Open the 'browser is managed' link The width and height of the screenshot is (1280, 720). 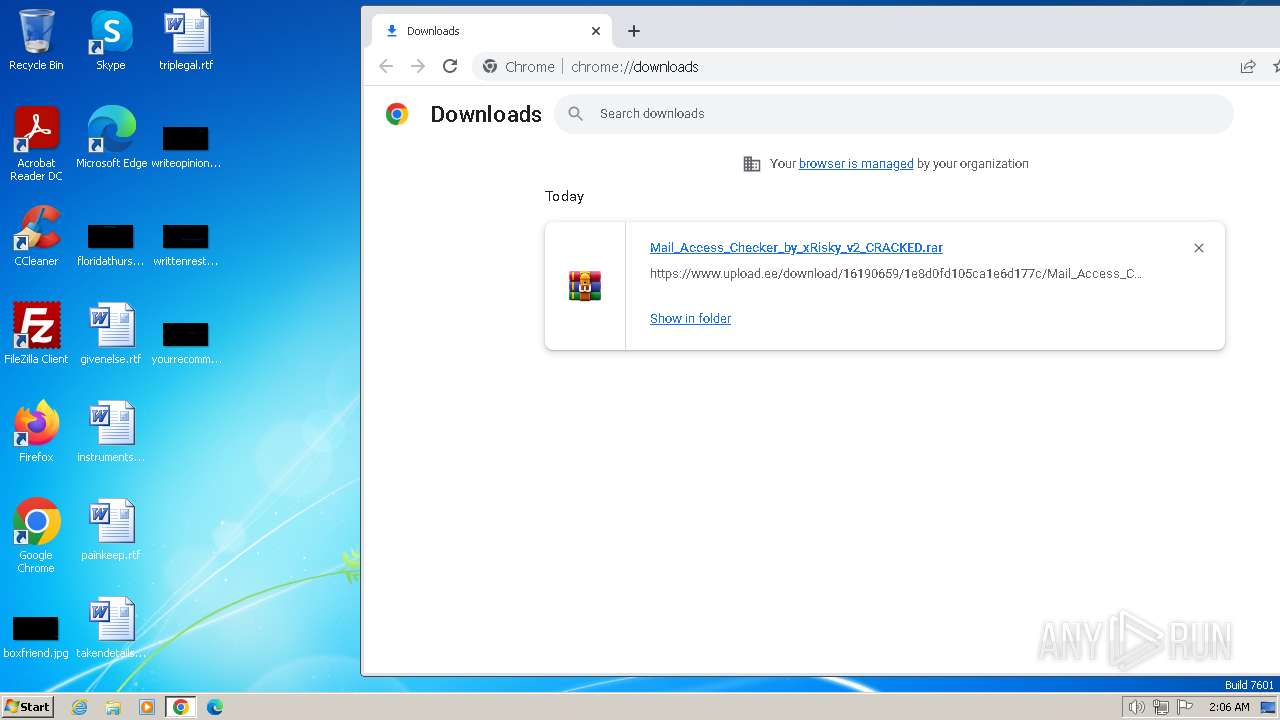(856, 164)
